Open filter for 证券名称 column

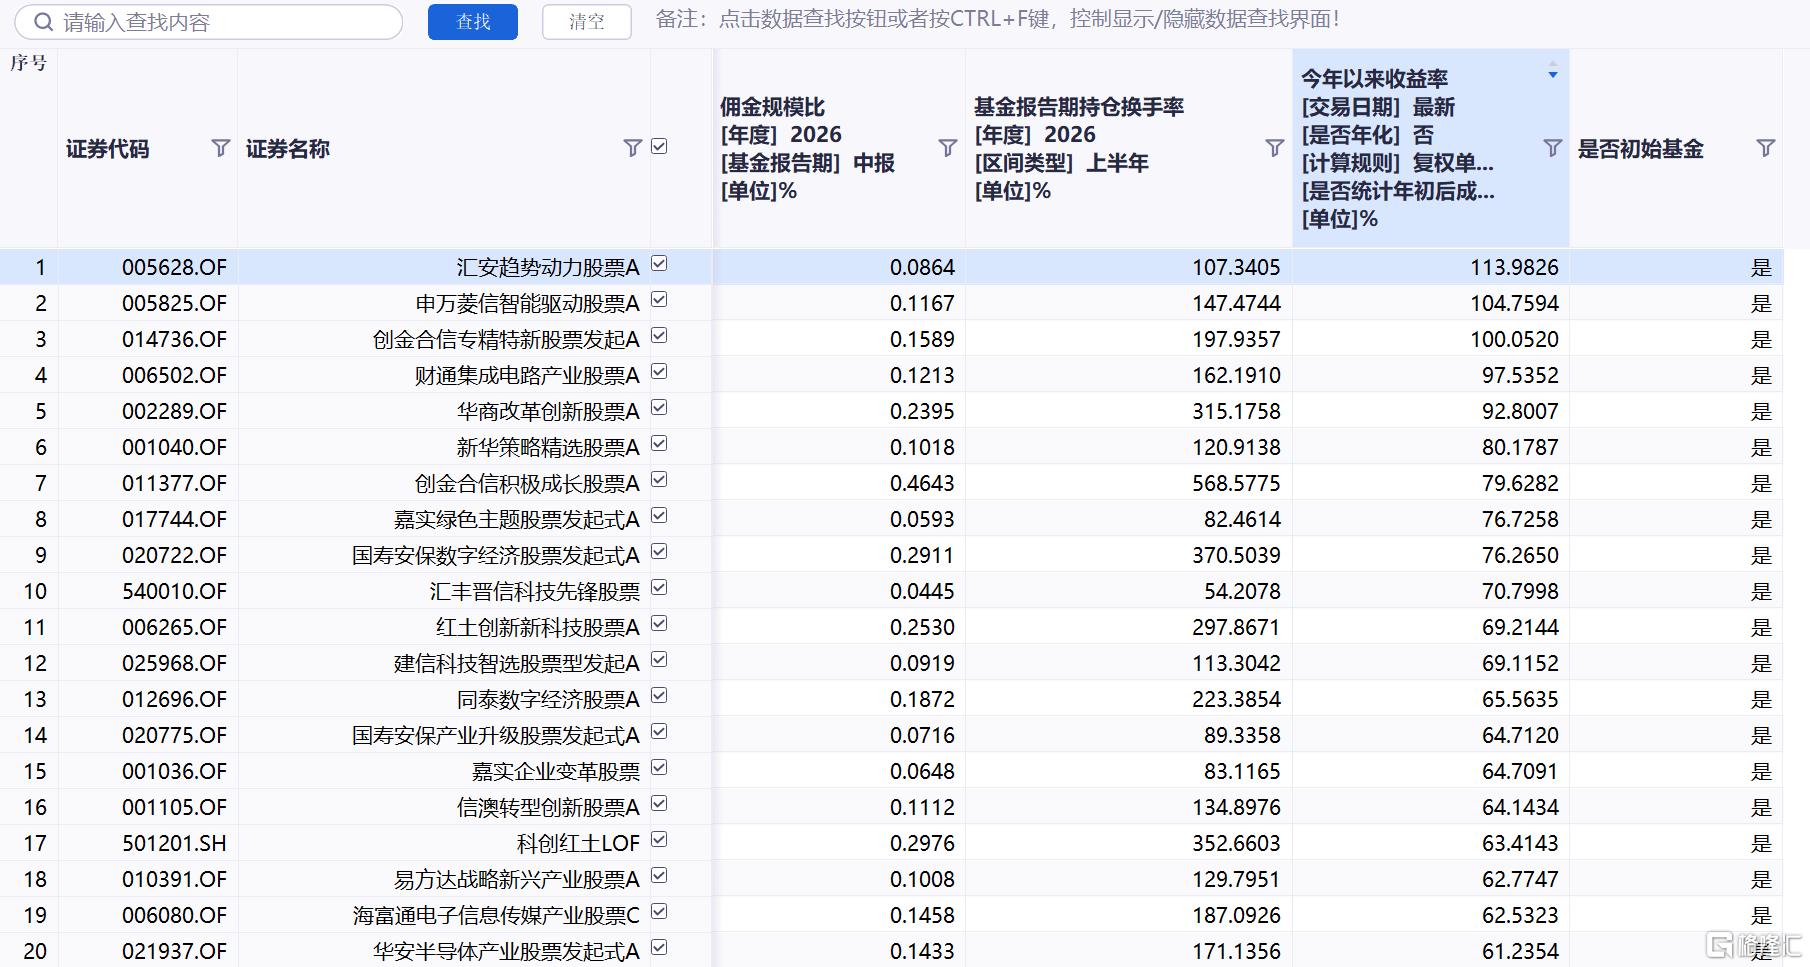point(632,148)
